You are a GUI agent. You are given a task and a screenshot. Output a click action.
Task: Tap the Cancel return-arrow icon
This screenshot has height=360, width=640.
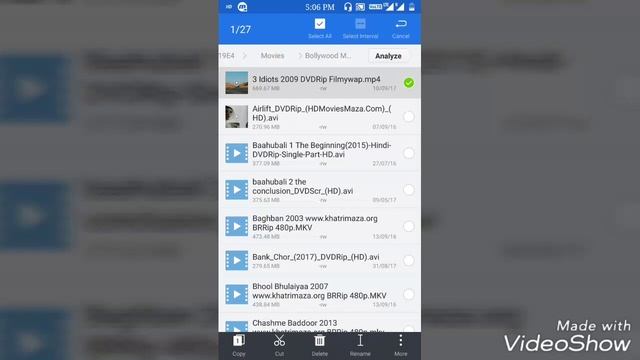[401, 24]
